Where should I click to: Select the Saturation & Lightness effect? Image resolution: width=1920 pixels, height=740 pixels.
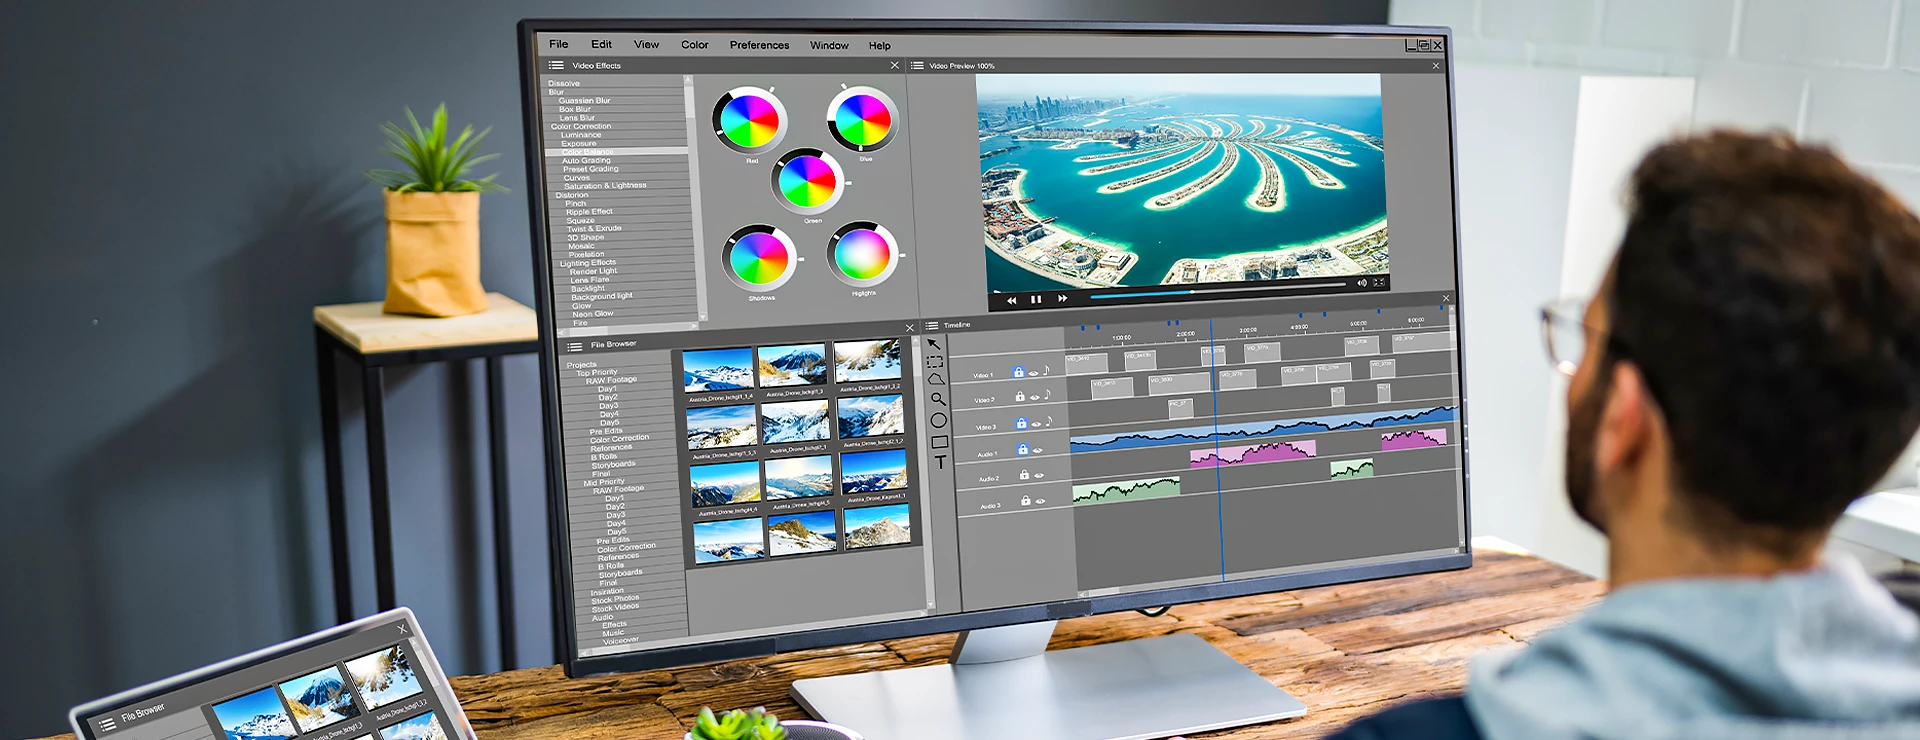(x=605, y=186)
